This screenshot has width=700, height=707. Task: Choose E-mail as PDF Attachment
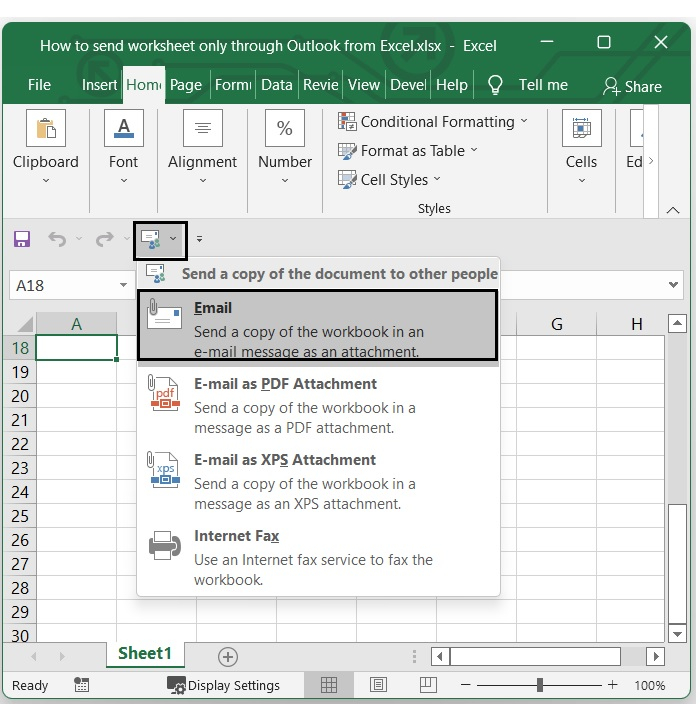318,405
